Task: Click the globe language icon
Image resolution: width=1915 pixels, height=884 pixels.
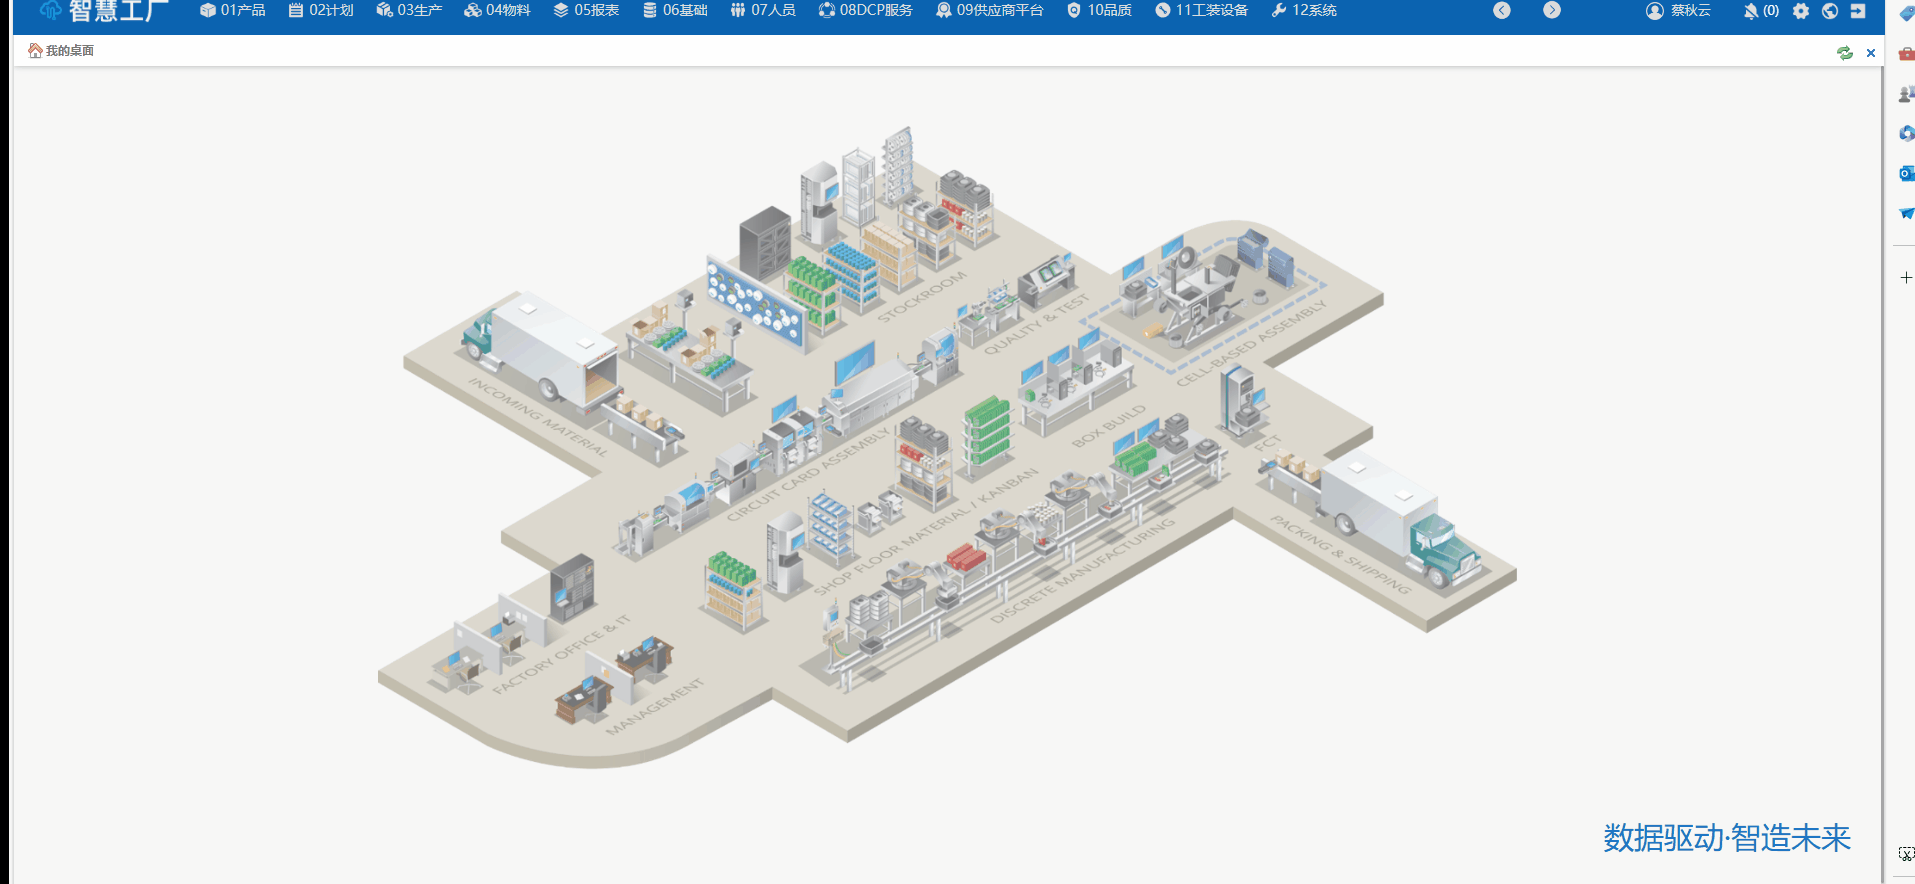Action: 1829,11
